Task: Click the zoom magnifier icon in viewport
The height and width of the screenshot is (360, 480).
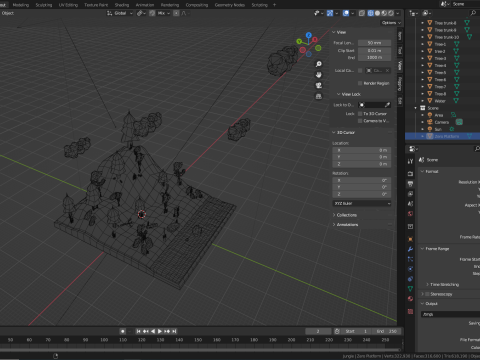Action: [319, 64]
